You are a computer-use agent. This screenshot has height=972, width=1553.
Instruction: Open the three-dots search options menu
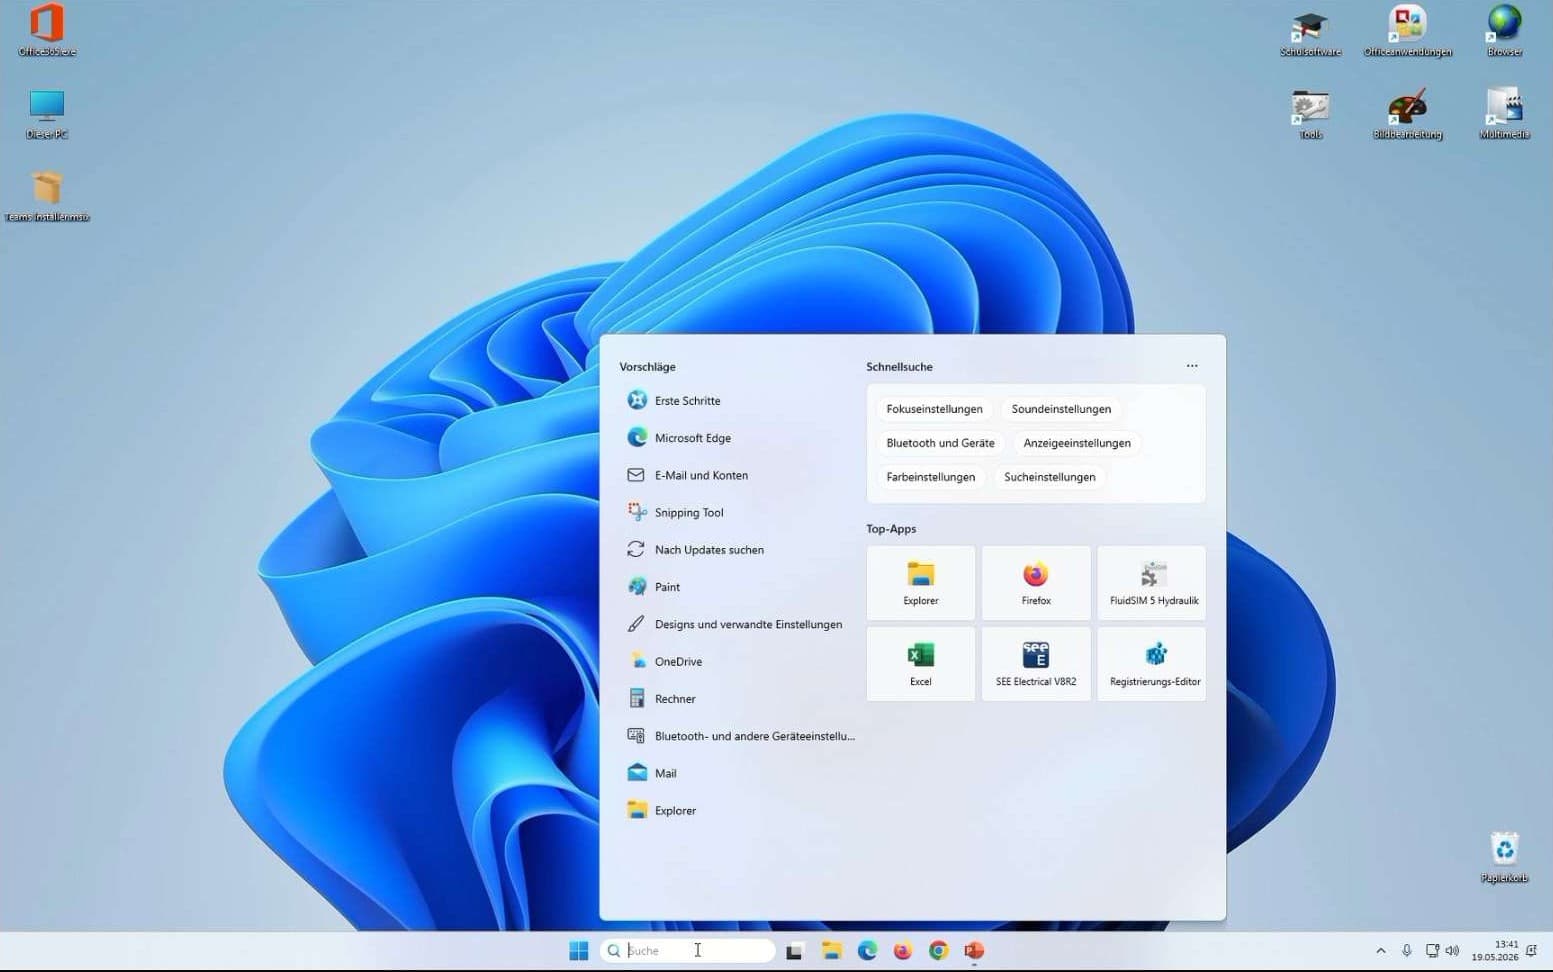point(1192,366)
